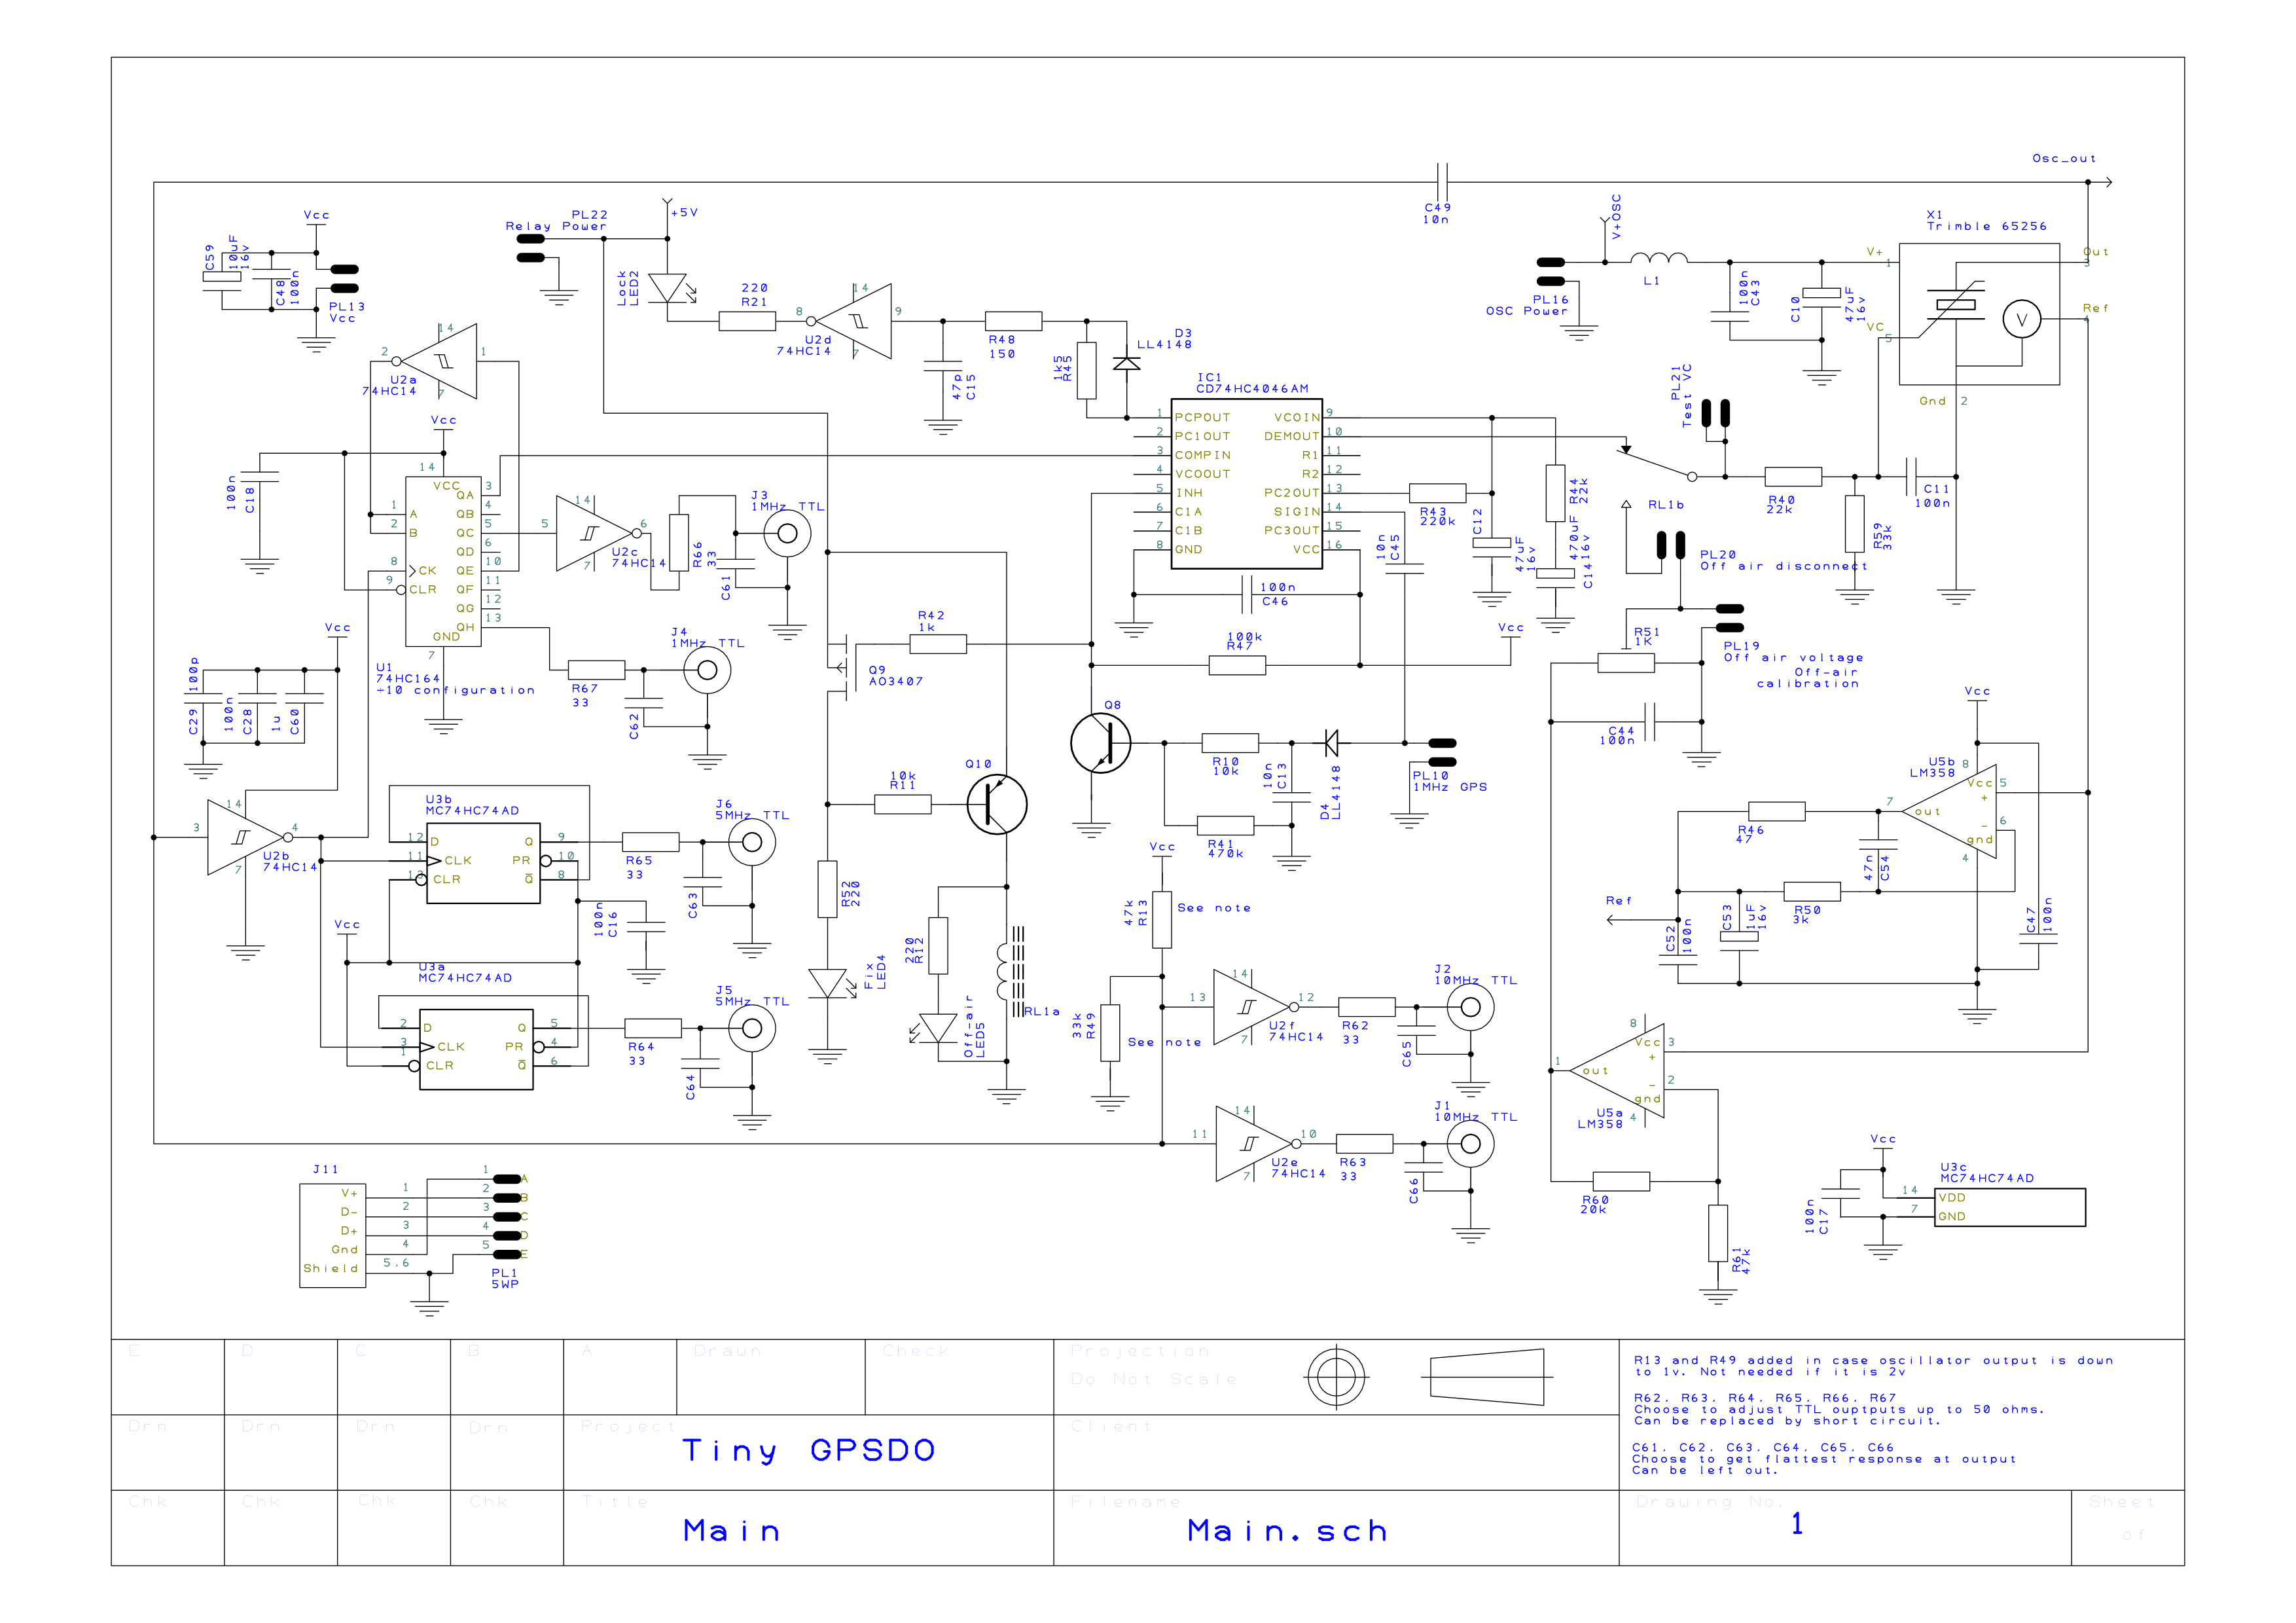Screen dimensions: 2296x1623
Task: Click the J3 1MHz TTL connector circle
Action: 787,534
